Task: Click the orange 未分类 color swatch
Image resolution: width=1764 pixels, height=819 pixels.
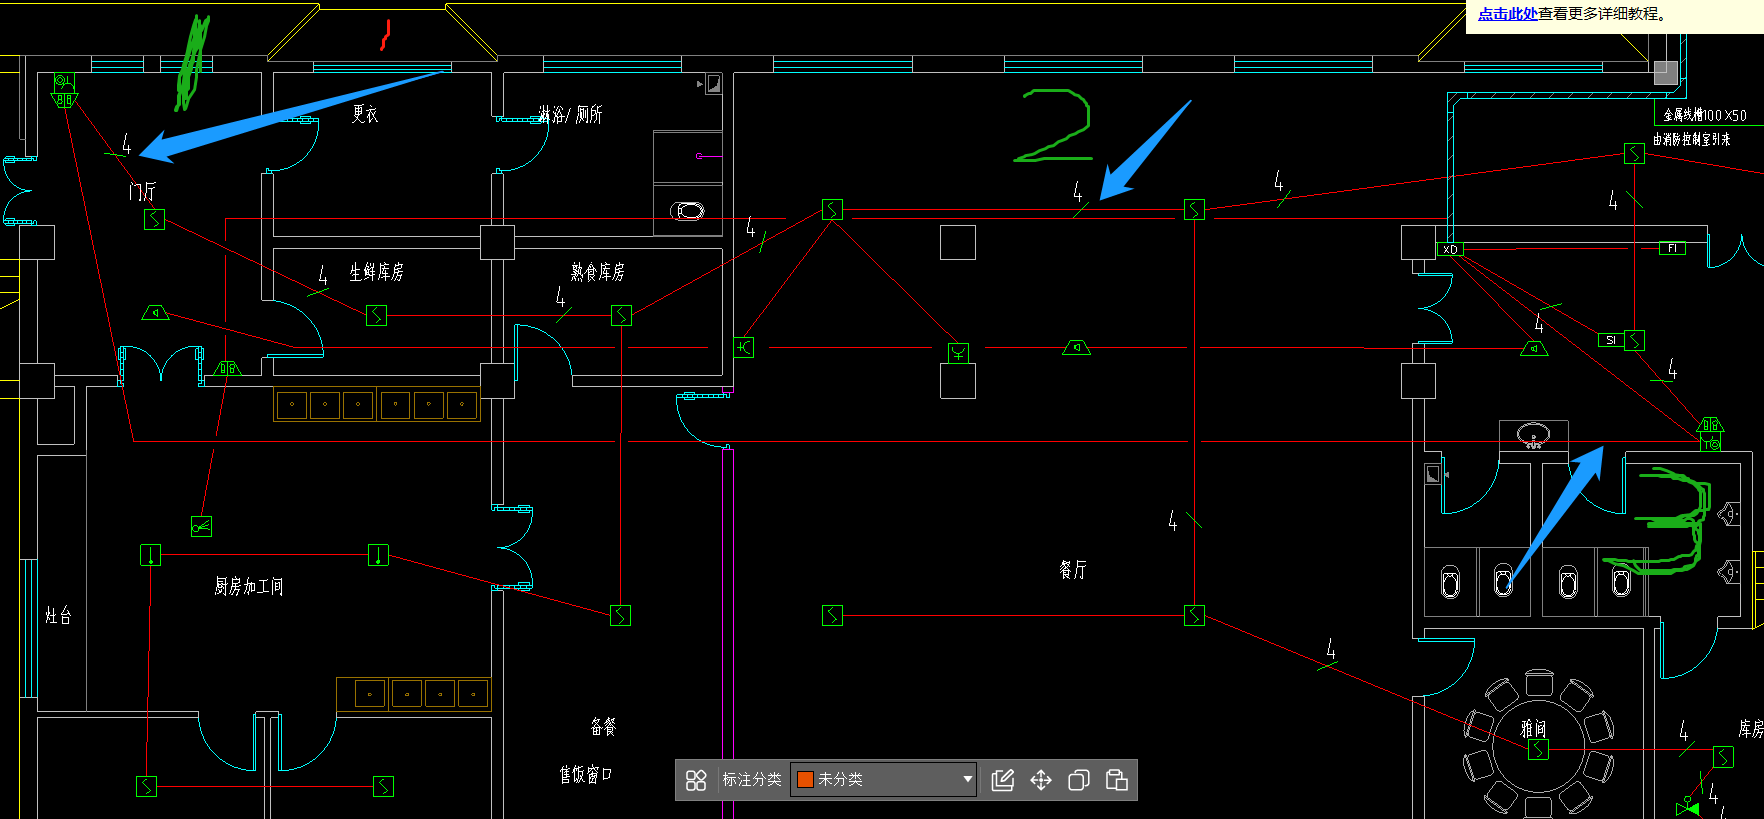Action: [x=805, y=780]
